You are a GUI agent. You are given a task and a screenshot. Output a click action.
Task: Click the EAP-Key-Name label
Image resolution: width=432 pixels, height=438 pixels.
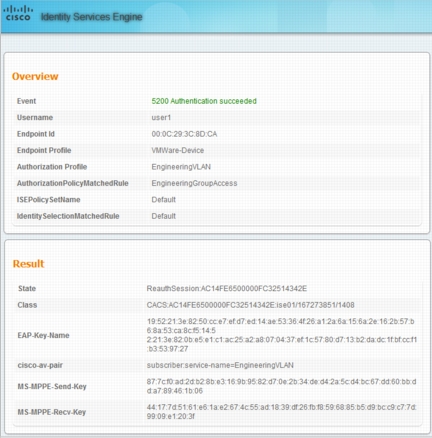click(x=43, y=335)
